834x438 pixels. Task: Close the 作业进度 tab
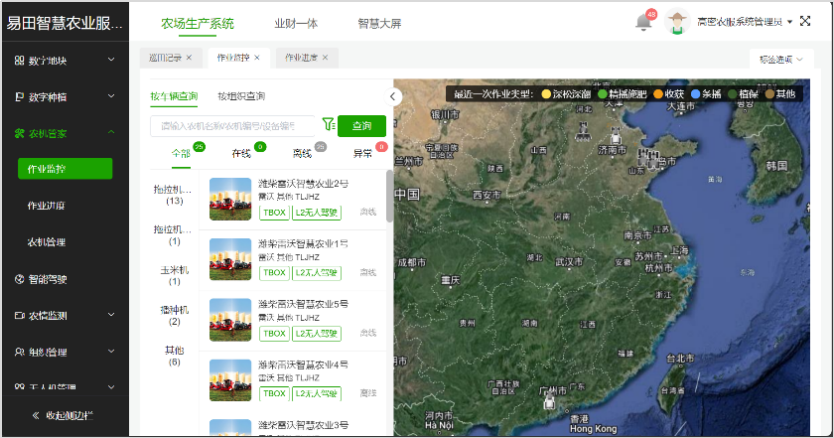click(x=325, y=58)
